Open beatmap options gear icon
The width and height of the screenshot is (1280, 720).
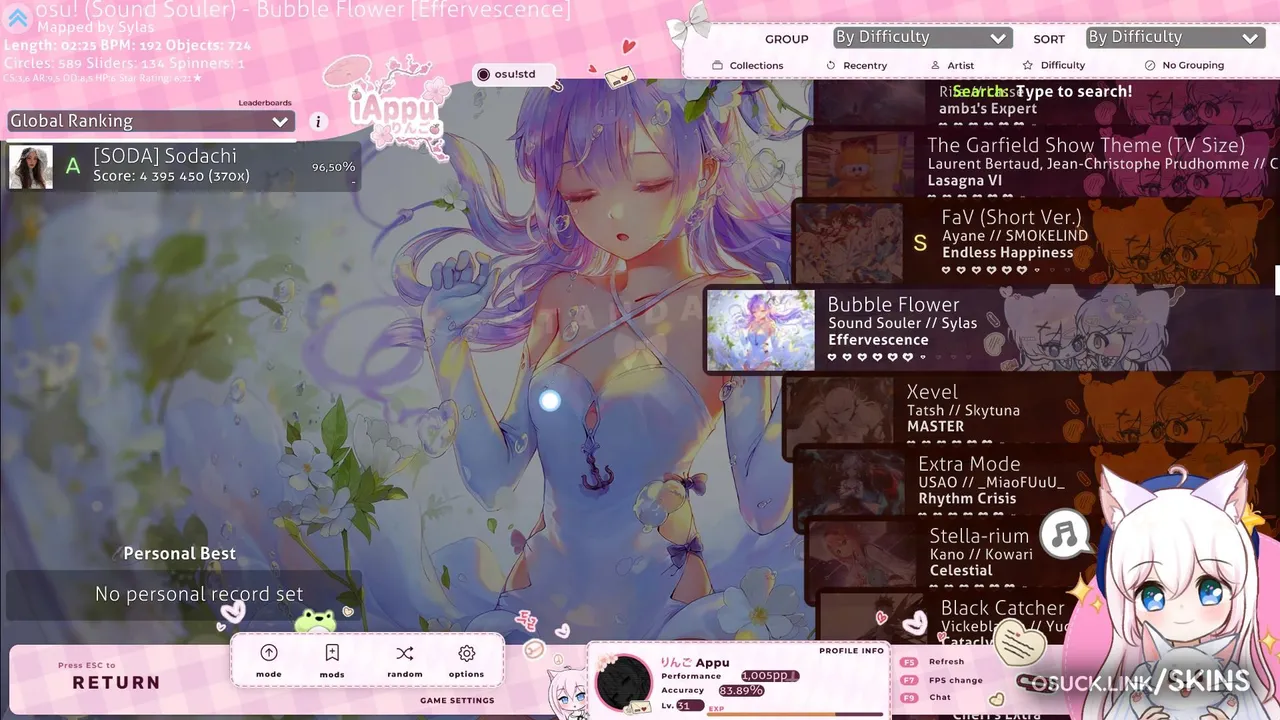pyautogui.click(x=466, y=653)
